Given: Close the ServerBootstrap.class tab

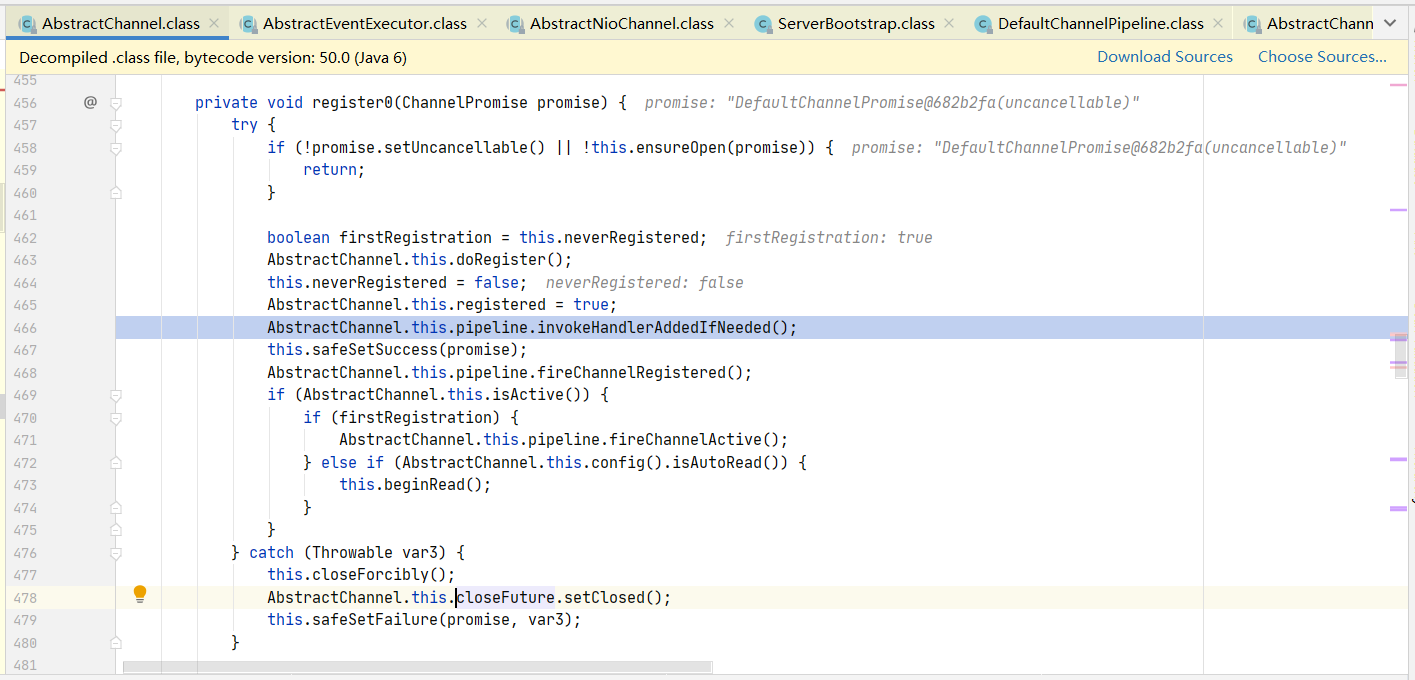Looking at the screenshot, I should point(949,23).
